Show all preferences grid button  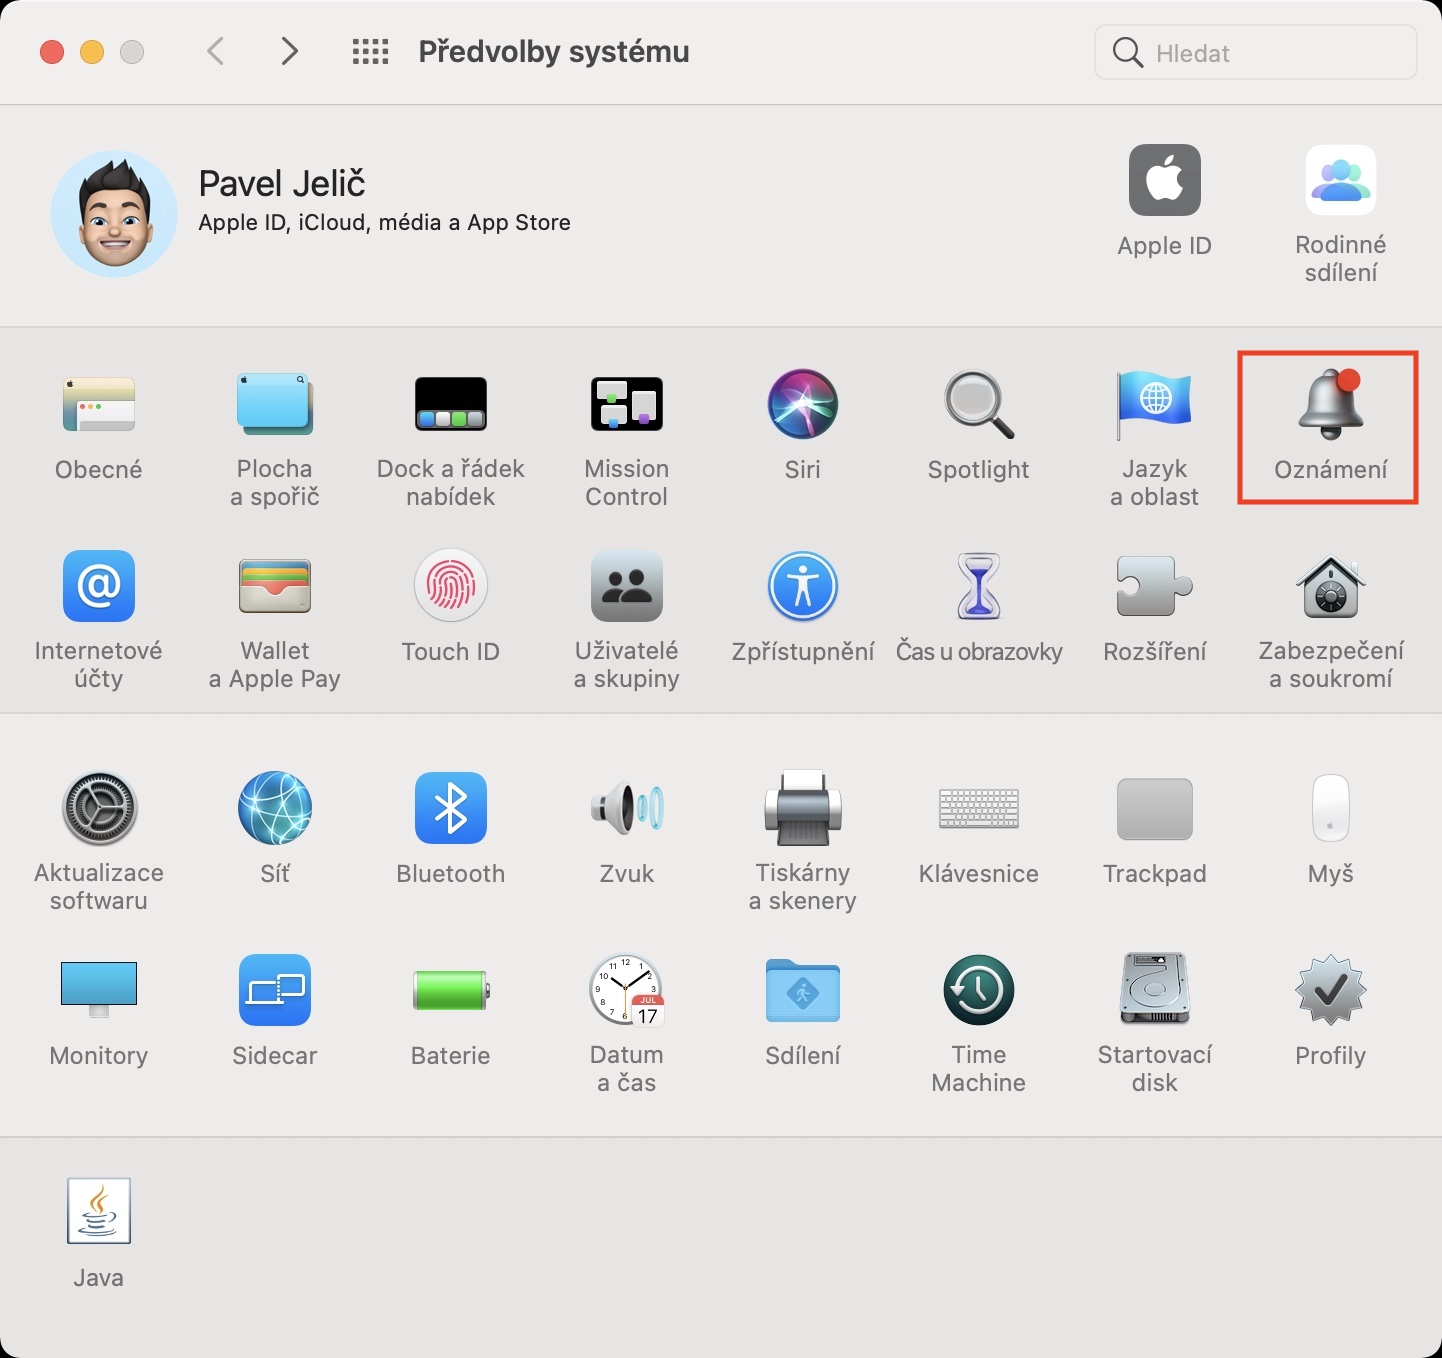pos(370,52)
